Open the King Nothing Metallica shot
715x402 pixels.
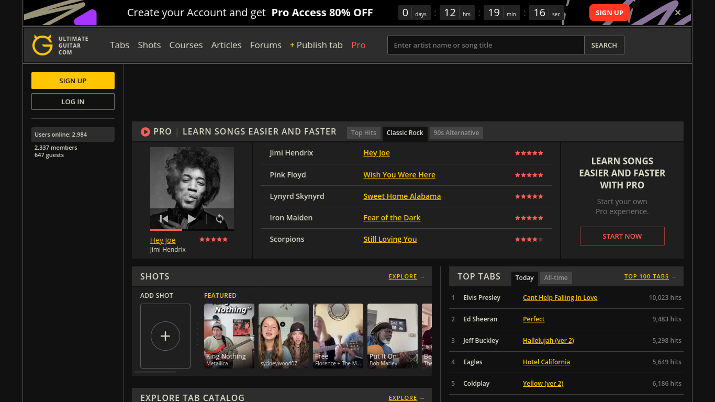(x=229, y=336)
